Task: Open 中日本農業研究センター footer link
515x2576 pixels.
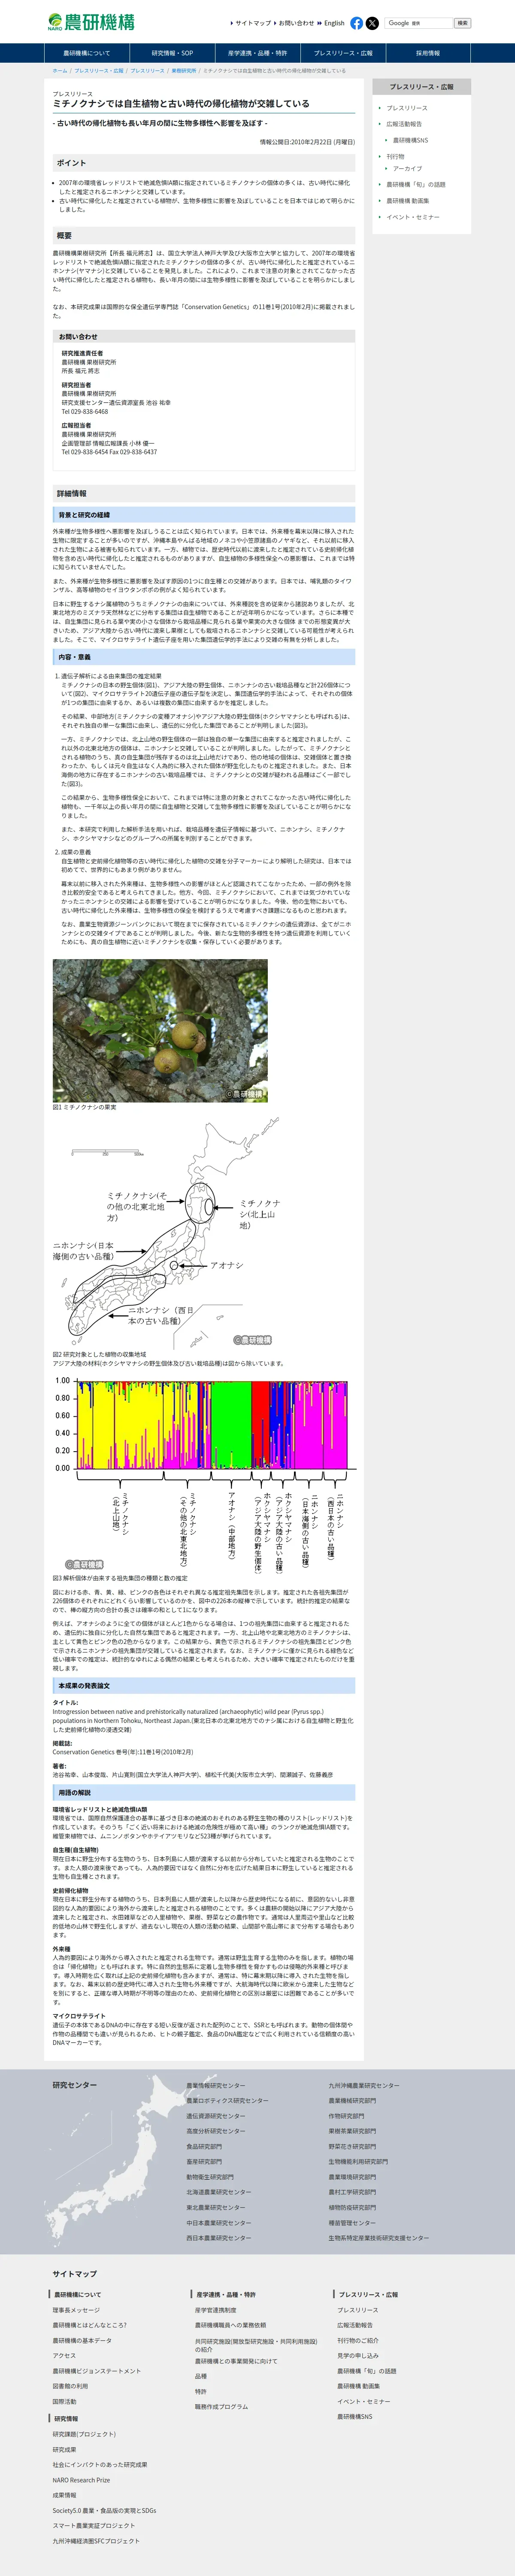Action: coord(219,2223)
